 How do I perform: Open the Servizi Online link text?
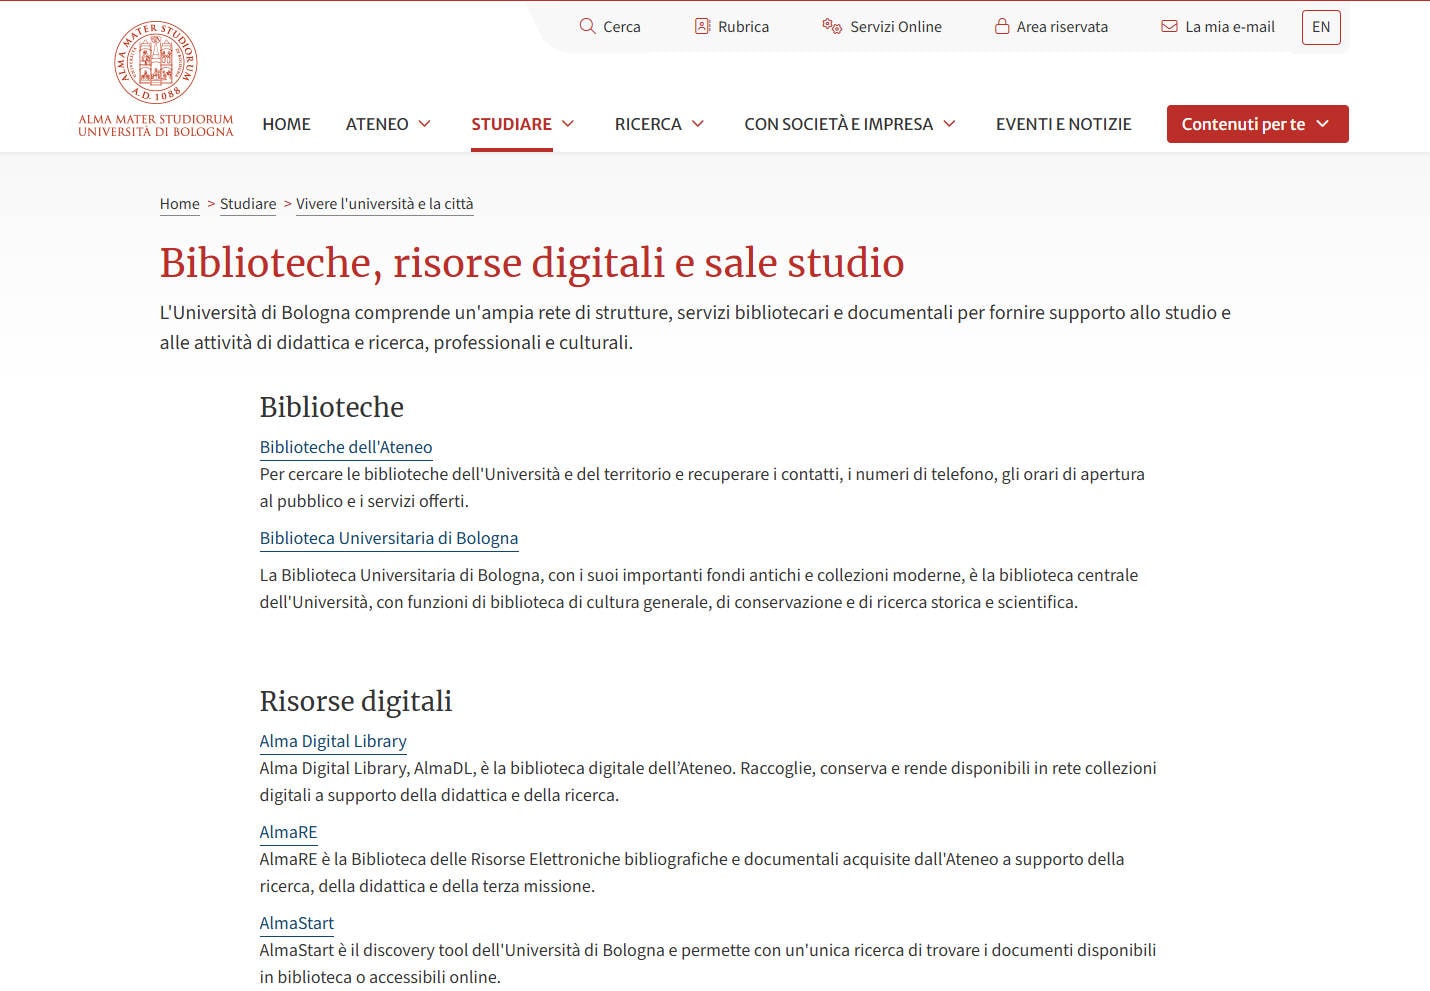click(896, 27)
